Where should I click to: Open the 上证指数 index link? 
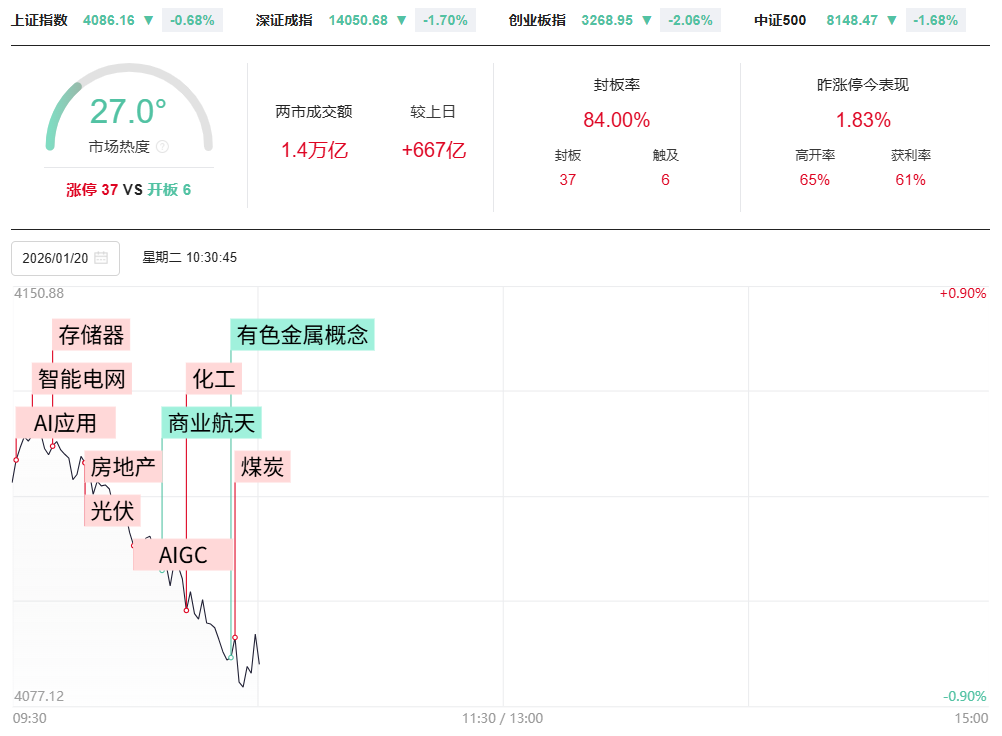40,20
